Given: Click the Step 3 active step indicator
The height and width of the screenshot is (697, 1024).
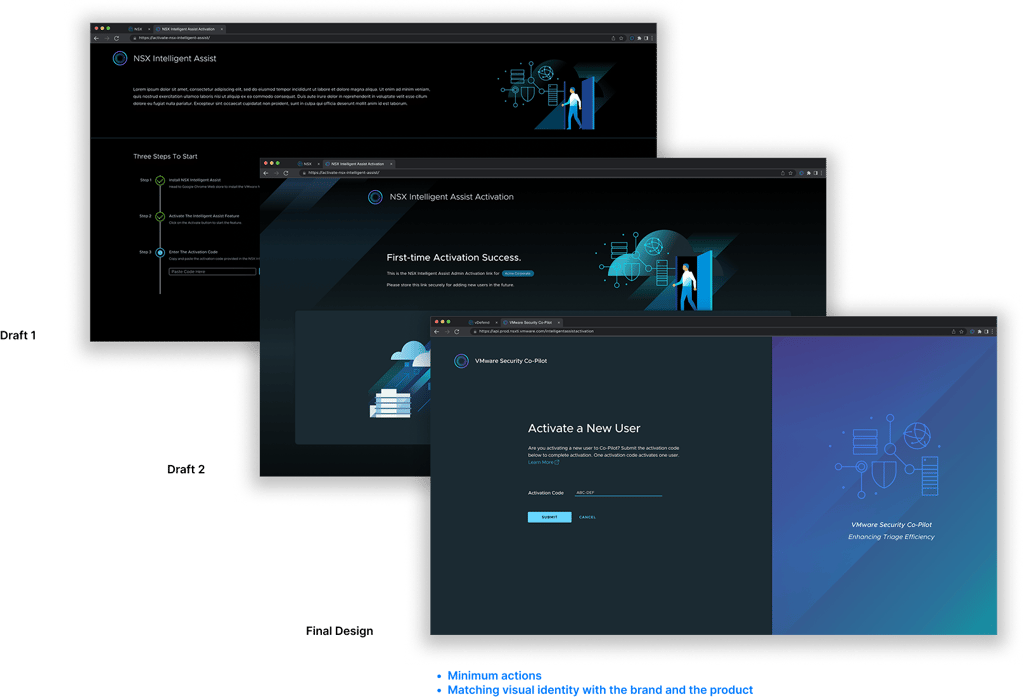Looking at the screenshot, I should pyautogui.click(x=160, y=252).
